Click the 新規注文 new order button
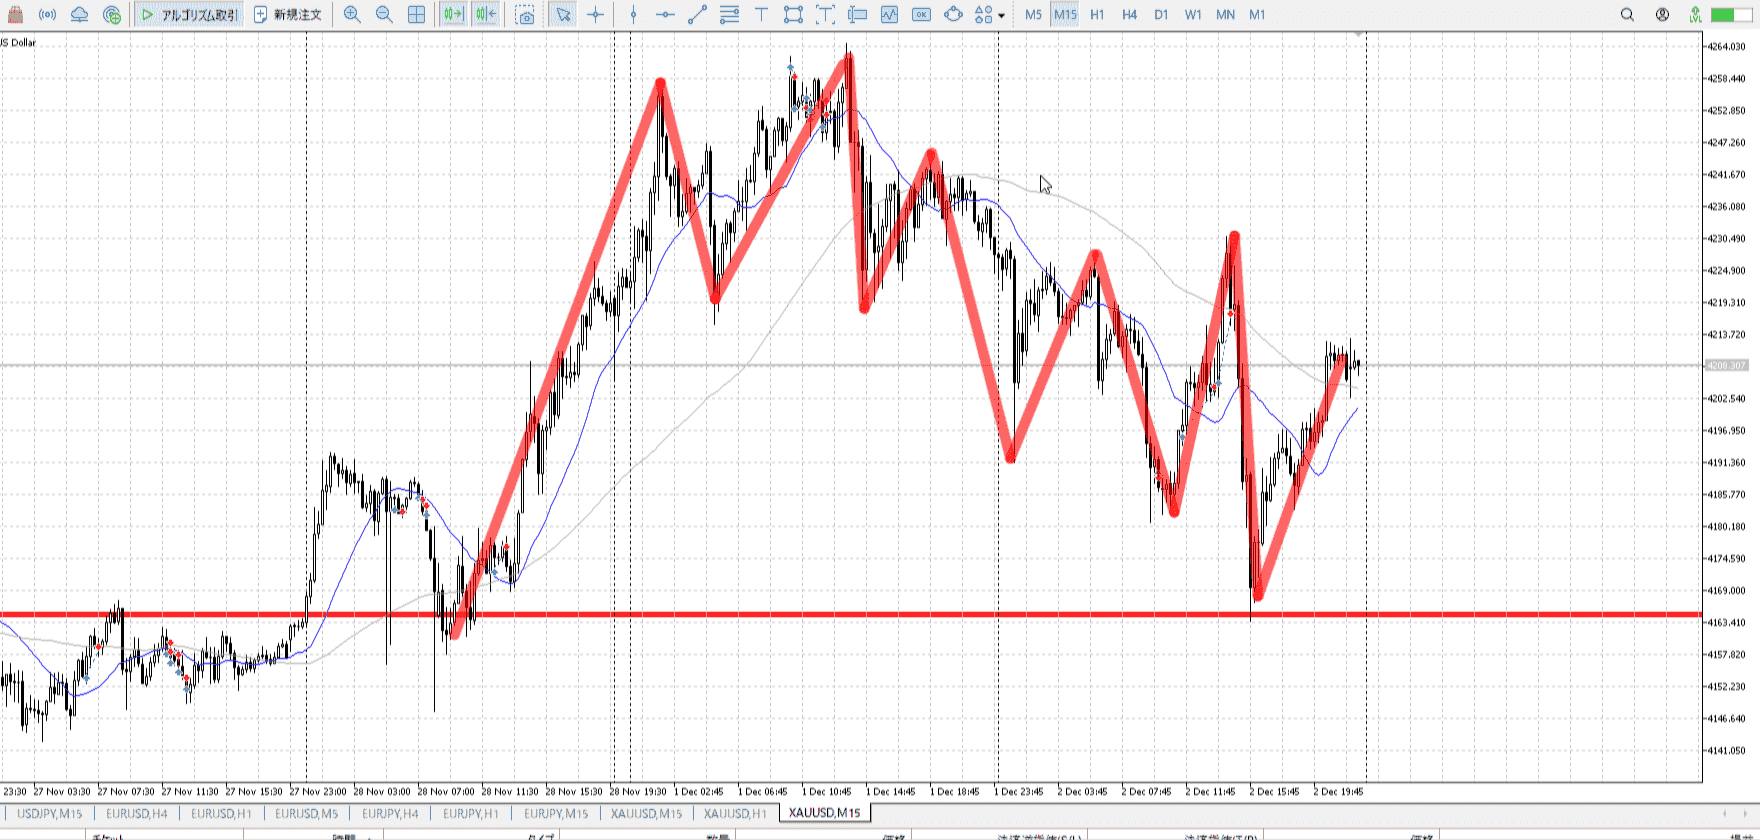The image size is (1760, 840). coord(288,15)
